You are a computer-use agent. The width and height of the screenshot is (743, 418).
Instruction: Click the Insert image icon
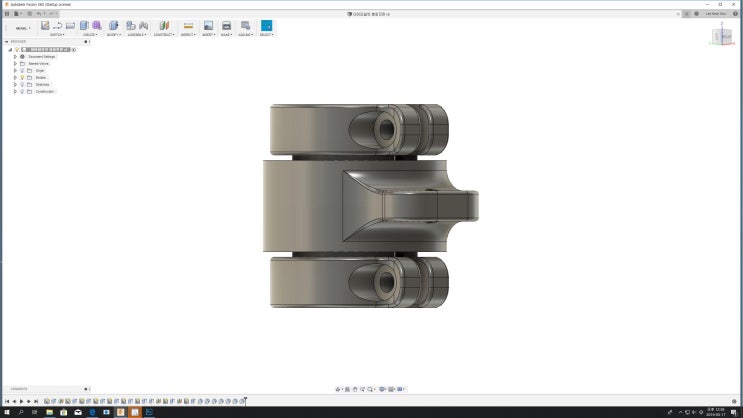click(208, 26)
